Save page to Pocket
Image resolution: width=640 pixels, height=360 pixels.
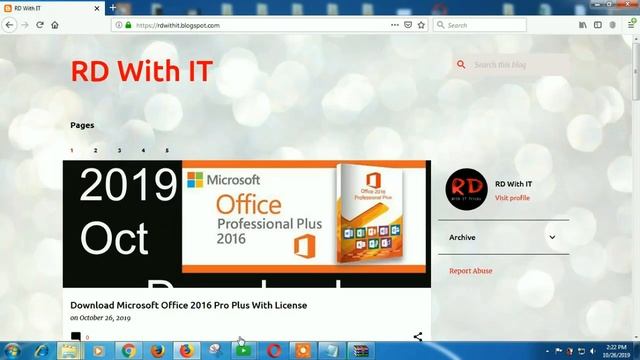[x=408, y=25]
